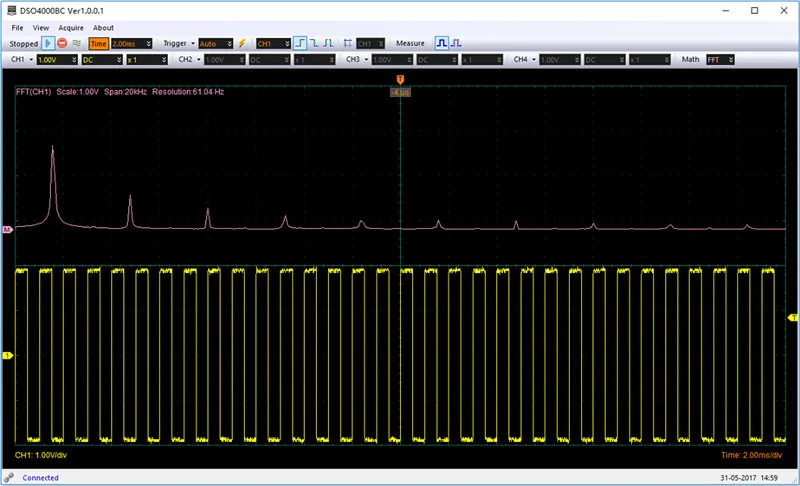800x486 pixels.
Task: Click the Time: 2.00ms/div readout
Action: coord(752,455)
